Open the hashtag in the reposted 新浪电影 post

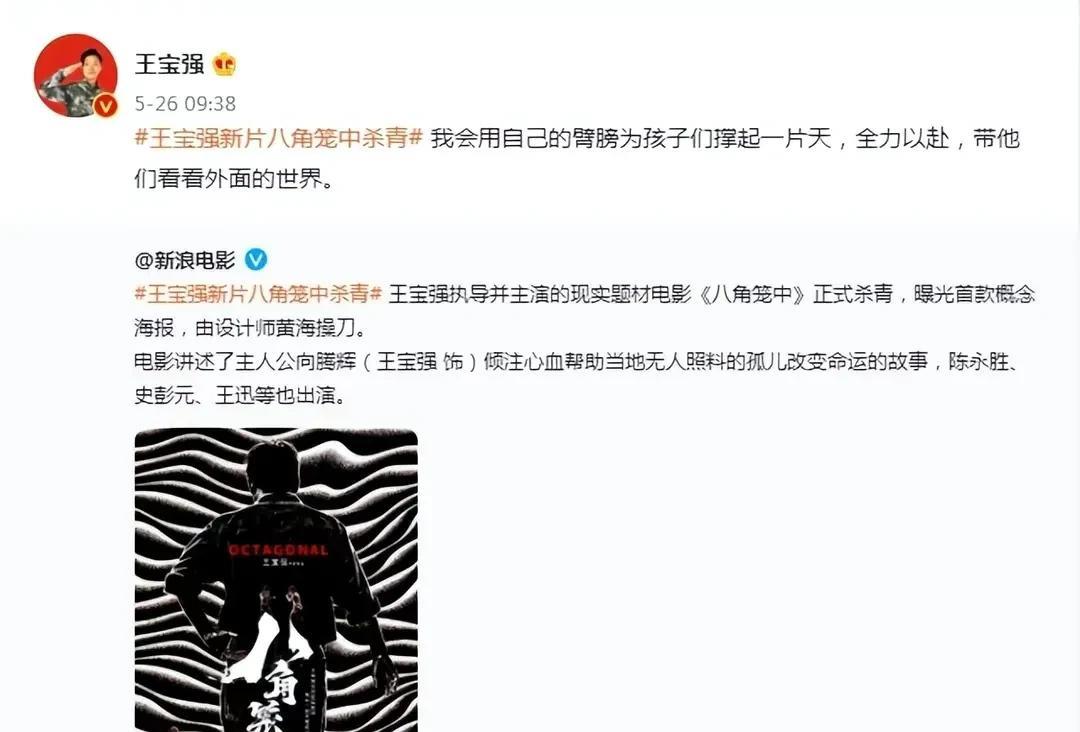click(x=258, y=294)
